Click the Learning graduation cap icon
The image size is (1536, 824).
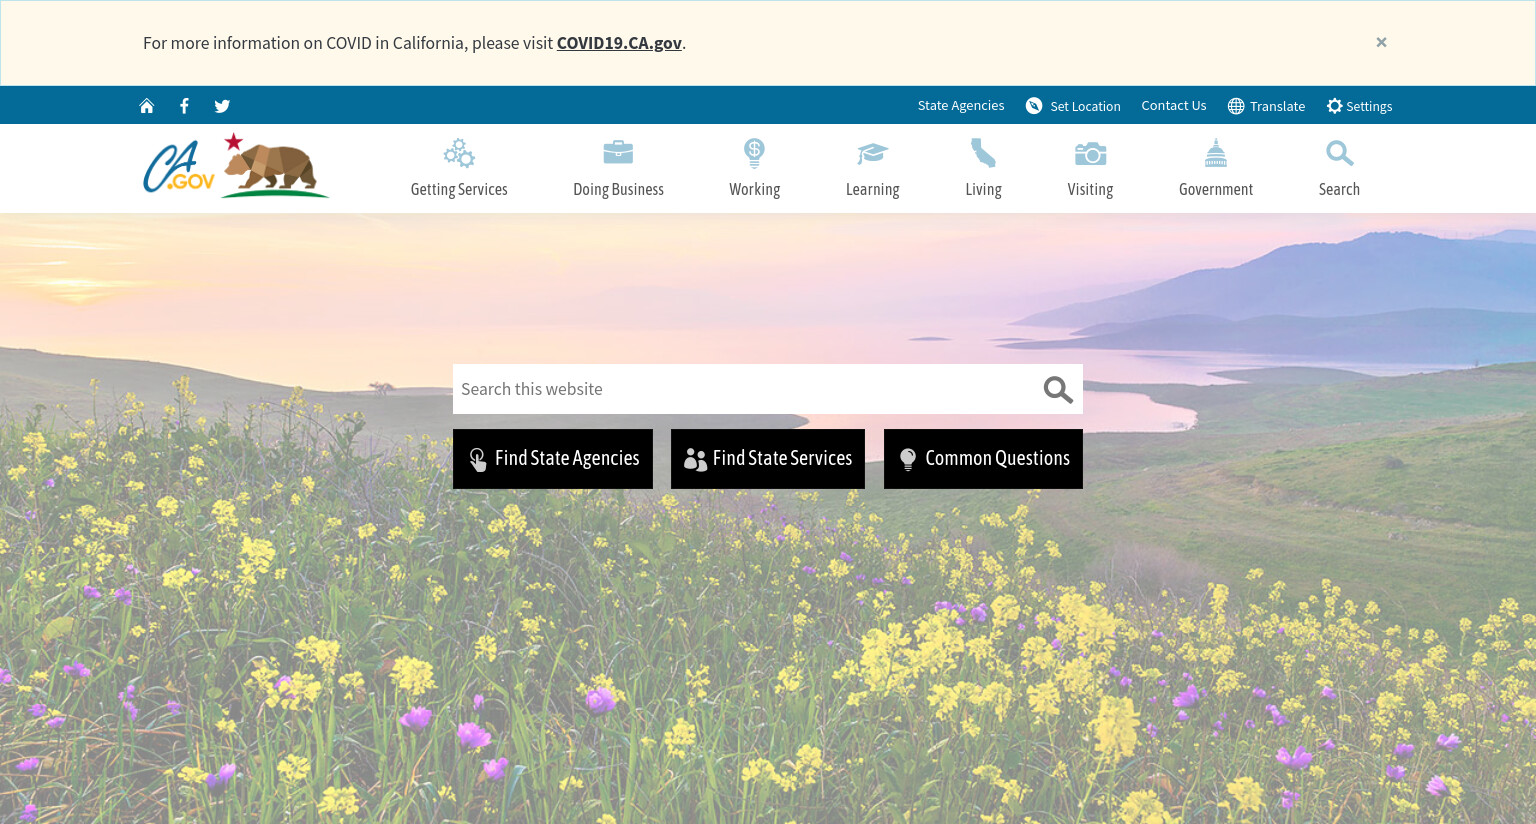[x=872, y=153]
